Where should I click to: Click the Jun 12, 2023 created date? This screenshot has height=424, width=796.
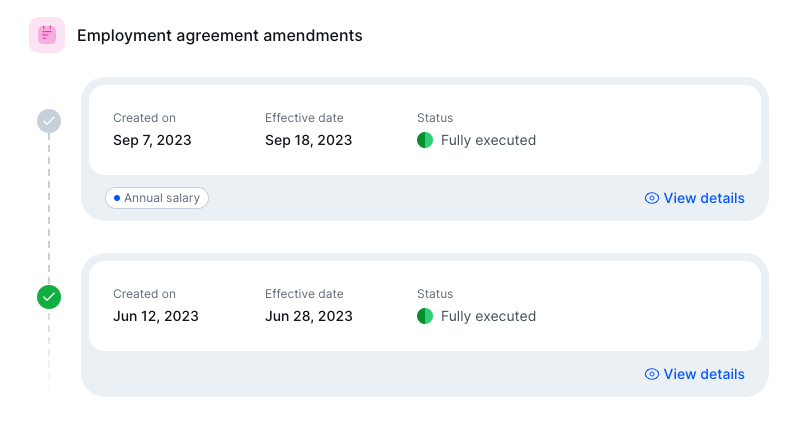tap(156, 316)
